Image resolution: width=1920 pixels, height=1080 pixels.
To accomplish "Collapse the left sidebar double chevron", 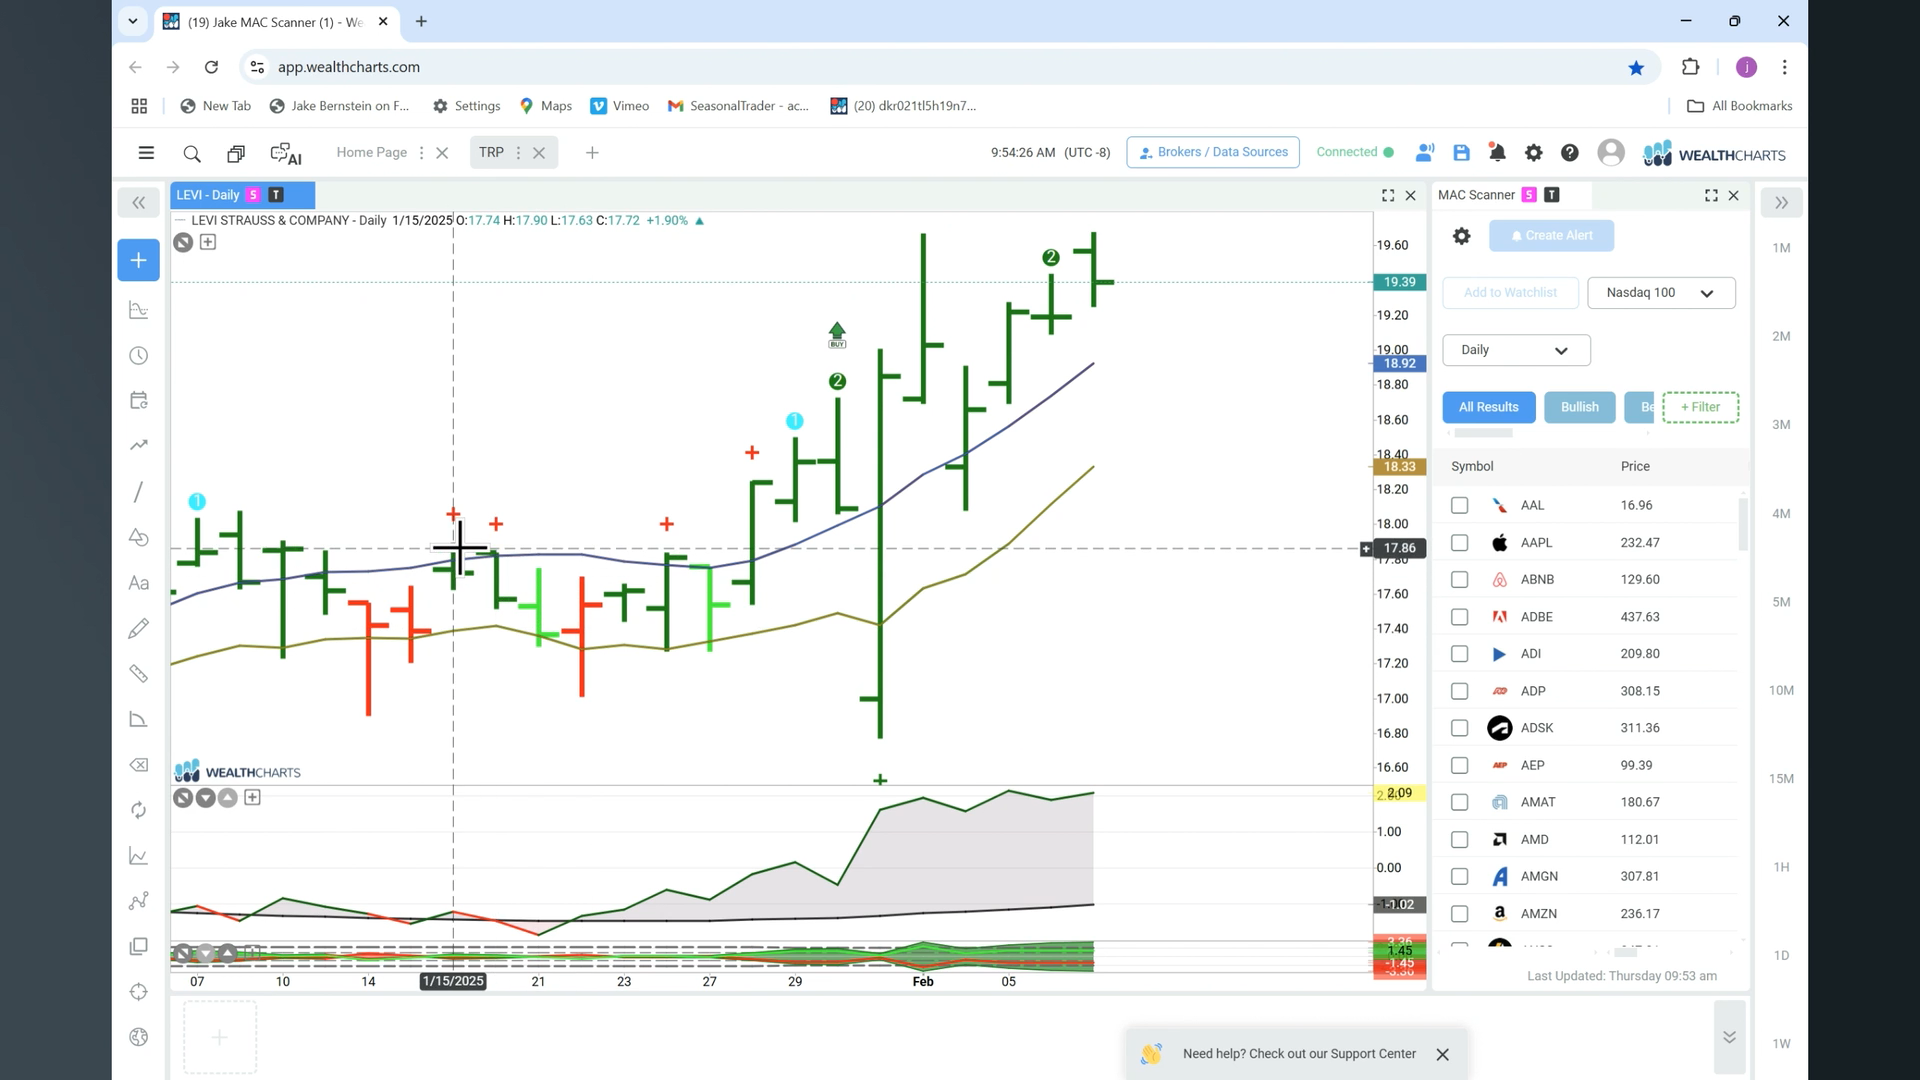I will [x=139, y=203].
